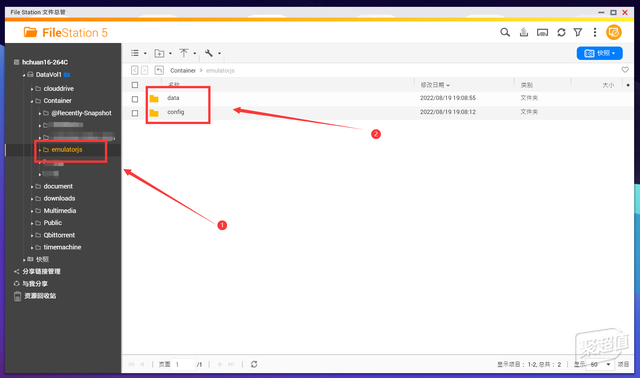The height and width of the screenshot is (378, 640).
Task: Go forward with the right navigation arrow
Action: (x=144, y=70)
